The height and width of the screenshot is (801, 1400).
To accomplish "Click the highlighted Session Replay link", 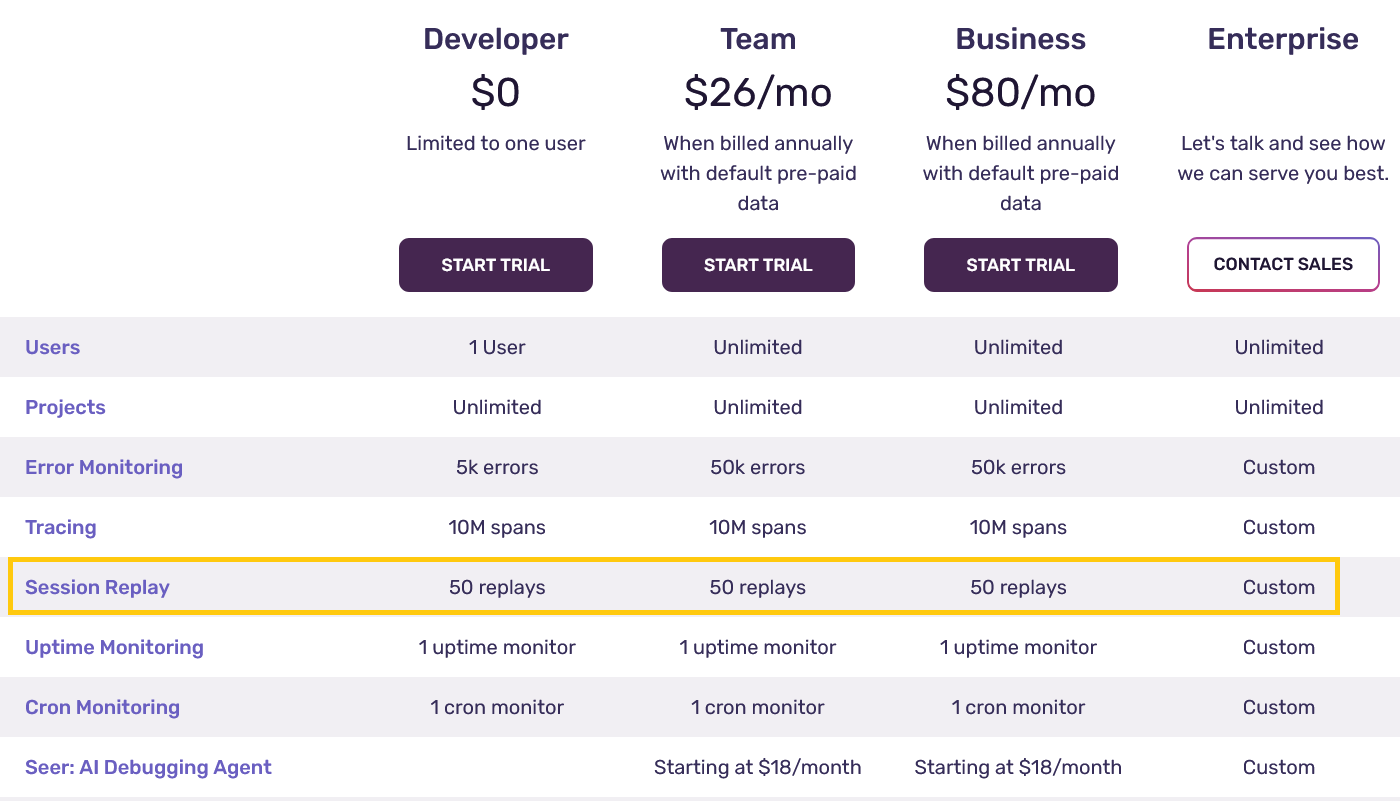I will tap(97, 587).
